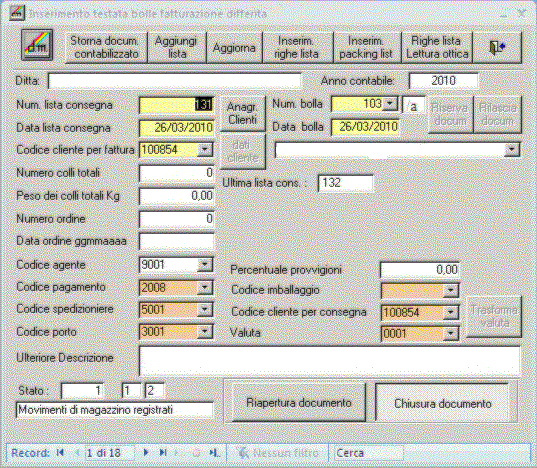Click Numero ordine field
The image size is (537, 468).
[176, 219]
